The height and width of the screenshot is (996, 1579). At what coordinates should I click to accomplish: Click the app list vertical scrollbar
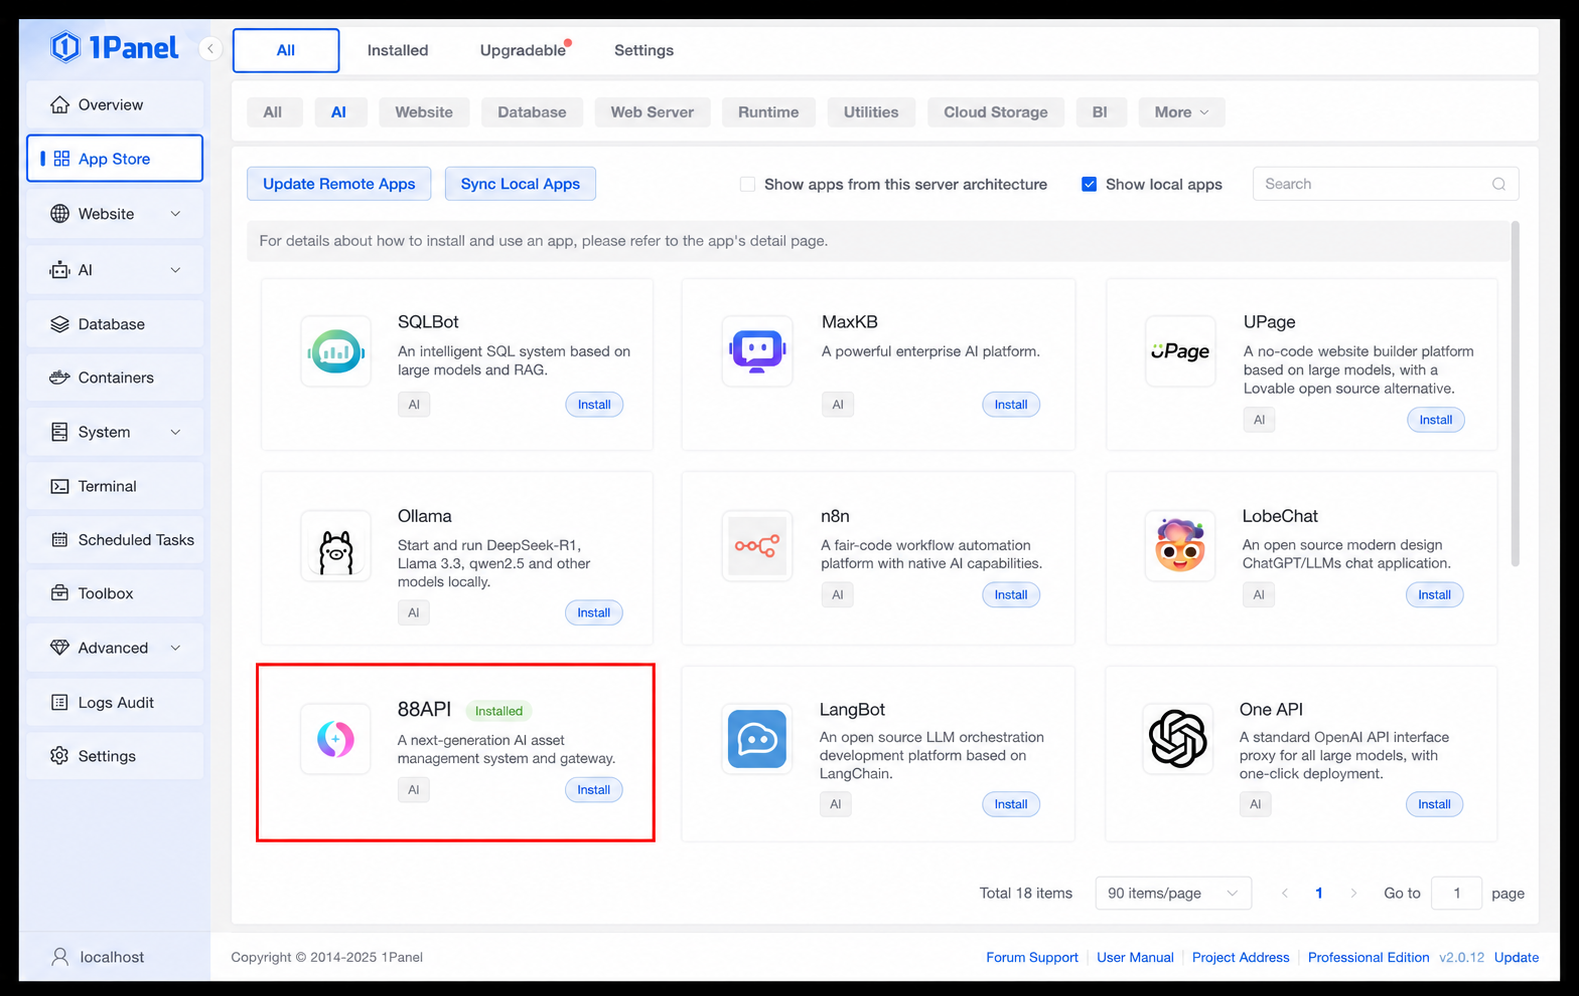click(1515, 395)
